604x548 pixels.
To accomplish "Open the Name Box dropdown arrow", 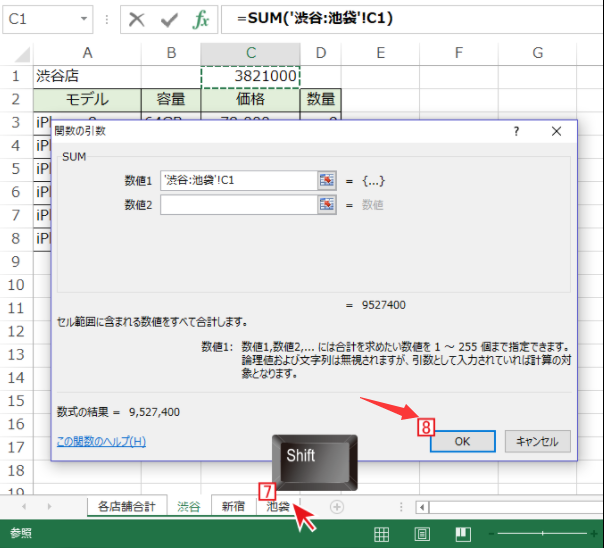I will (84, 18).
